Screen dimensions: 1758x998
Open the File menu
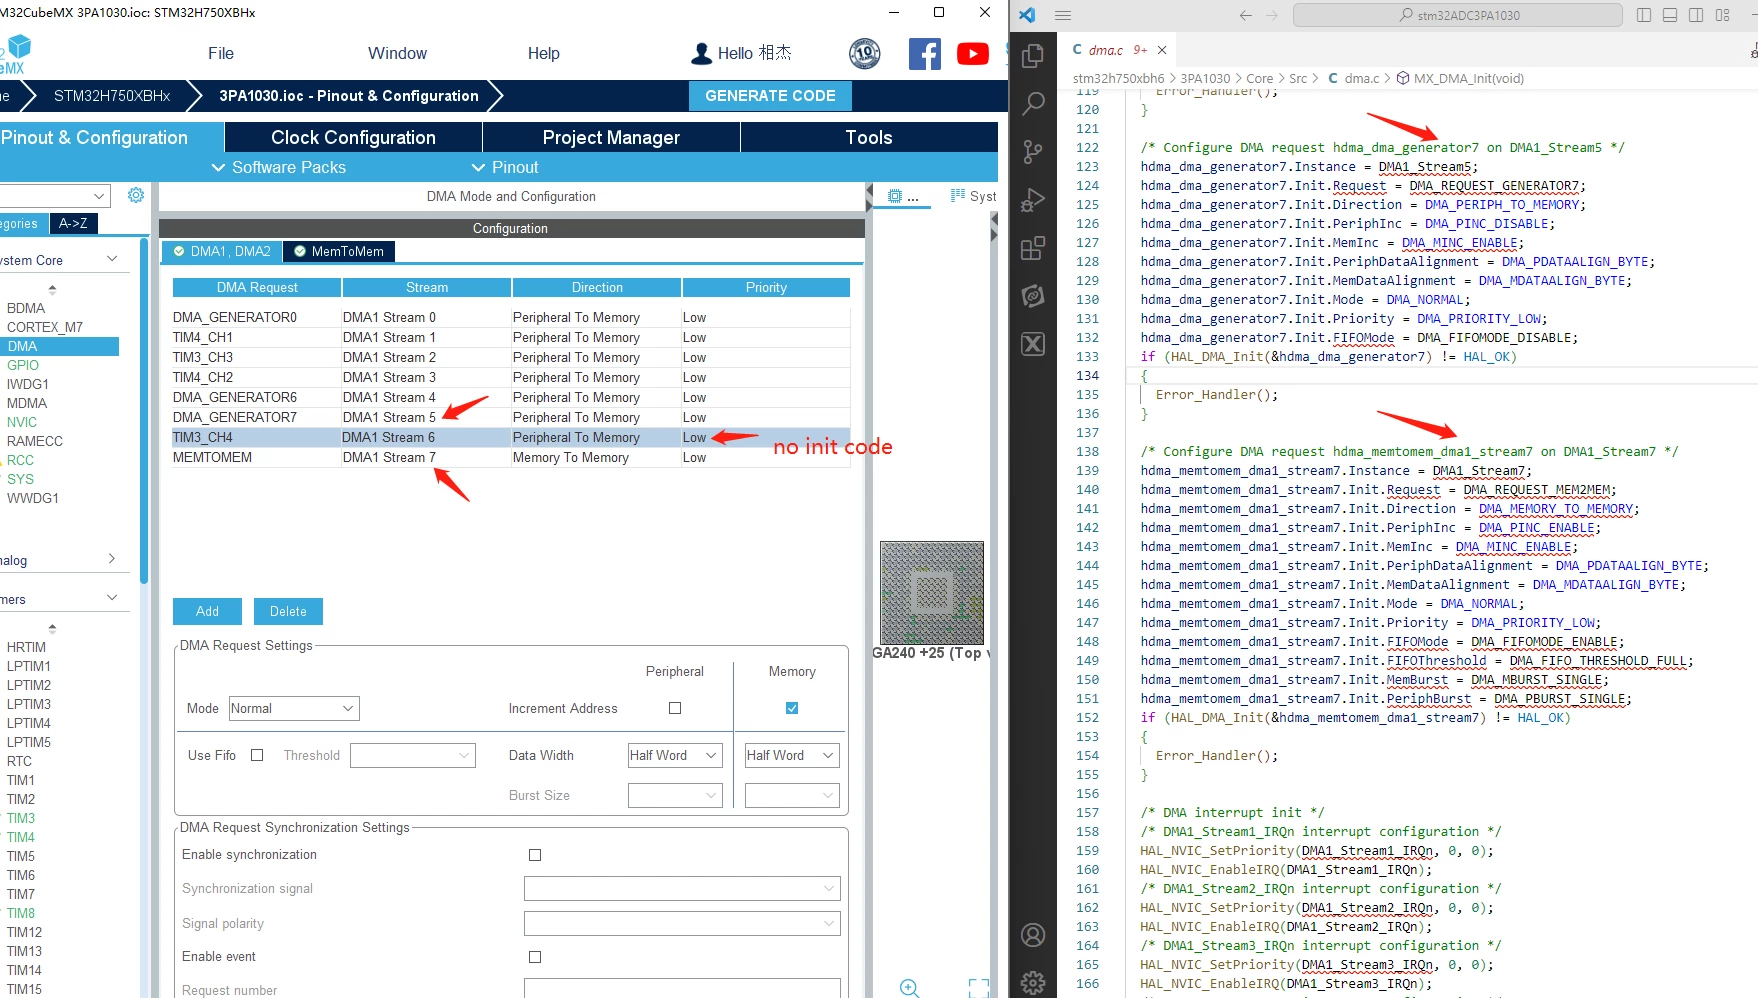(221, 54)
